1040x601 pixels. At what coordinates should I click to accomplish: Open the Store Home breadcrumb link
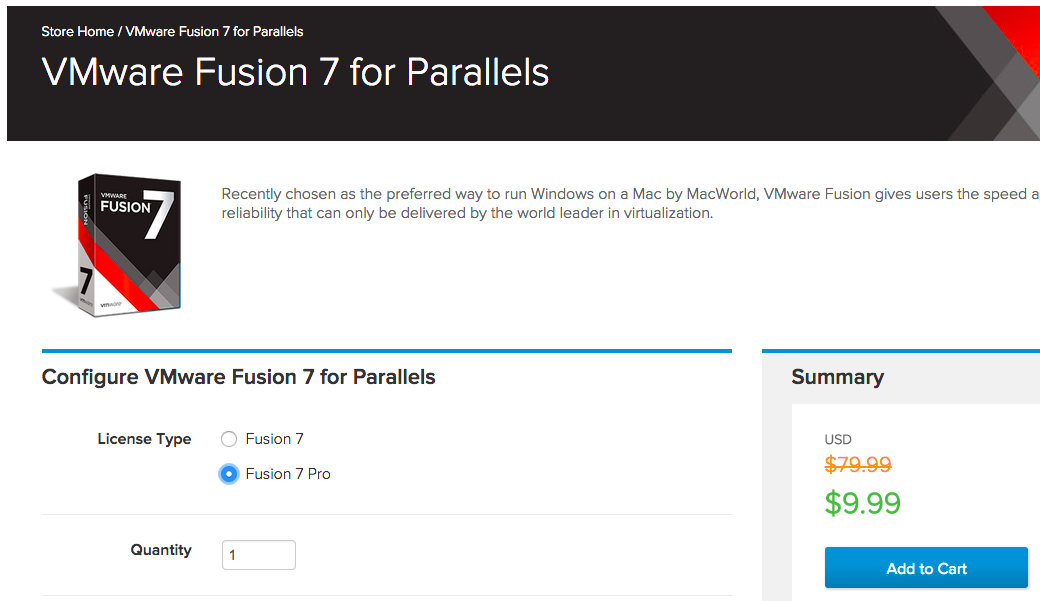click(x=77, y=31)
